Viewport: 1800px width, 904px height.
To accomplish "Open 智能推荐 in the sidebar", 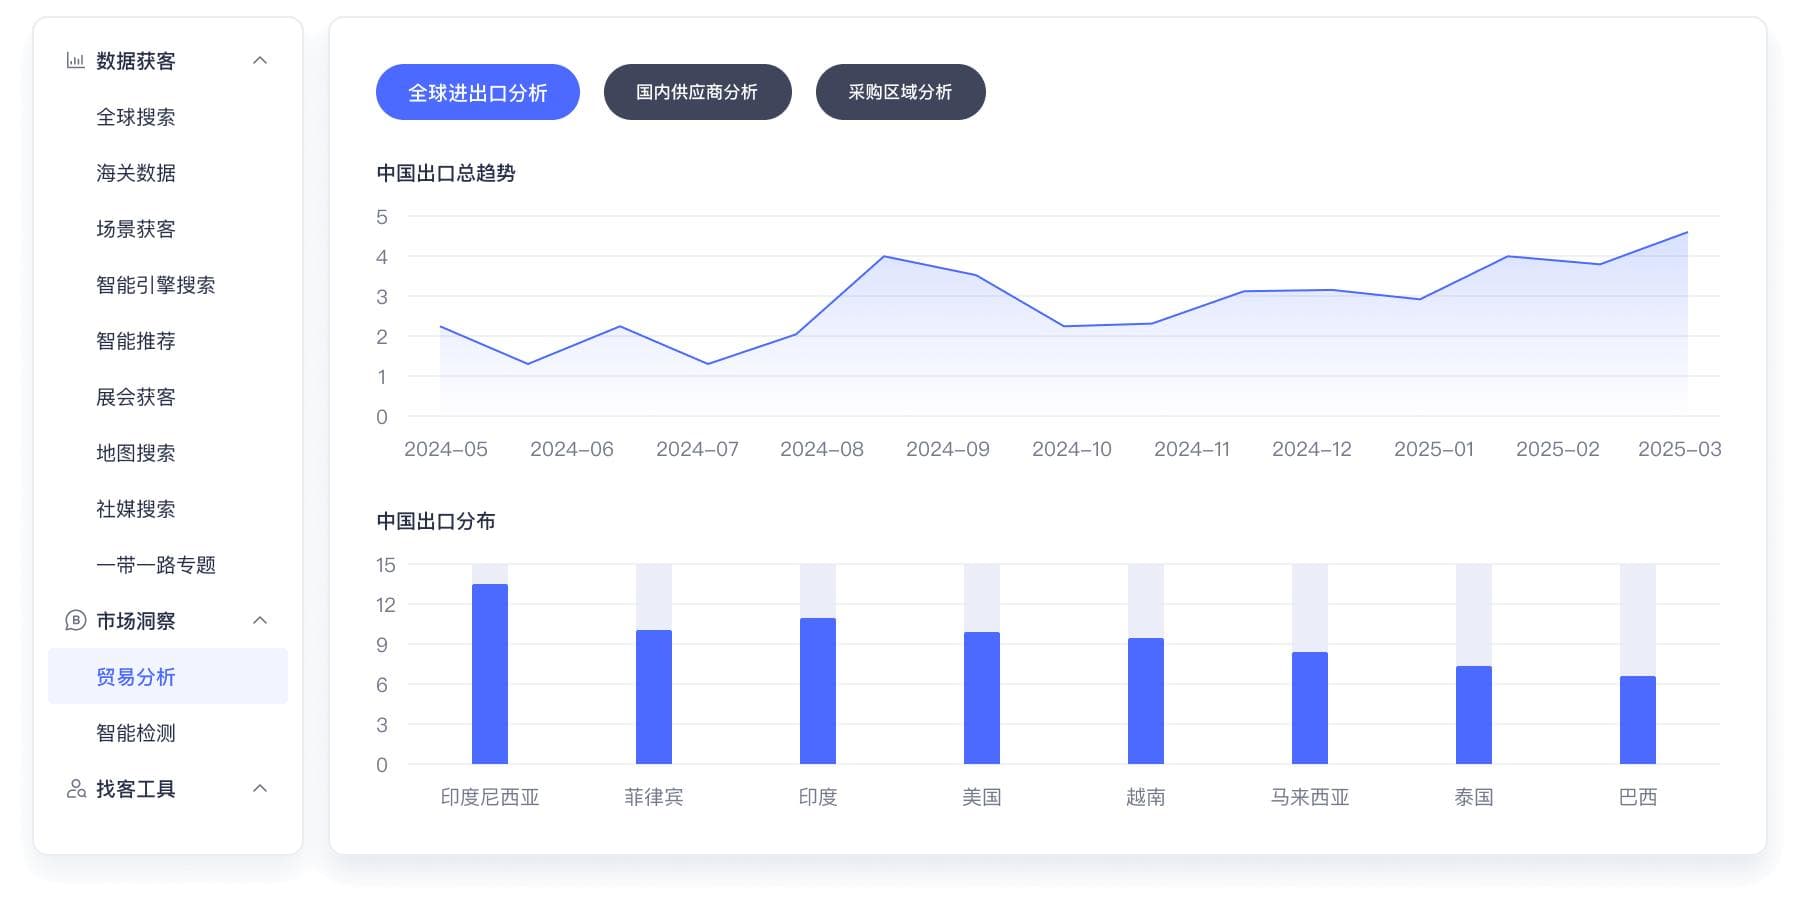I will [x=136, y=341].
